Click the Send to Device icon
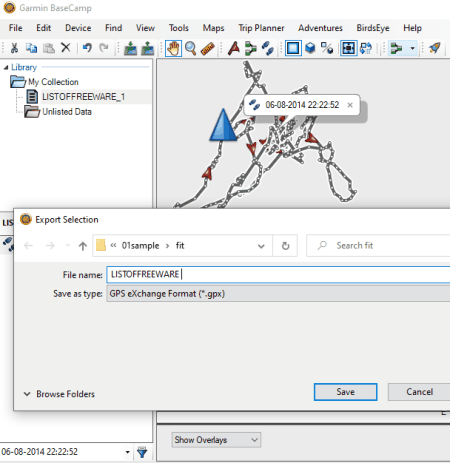Image resolution: width=450 pixels, height=463 pixels. [130, 48]
